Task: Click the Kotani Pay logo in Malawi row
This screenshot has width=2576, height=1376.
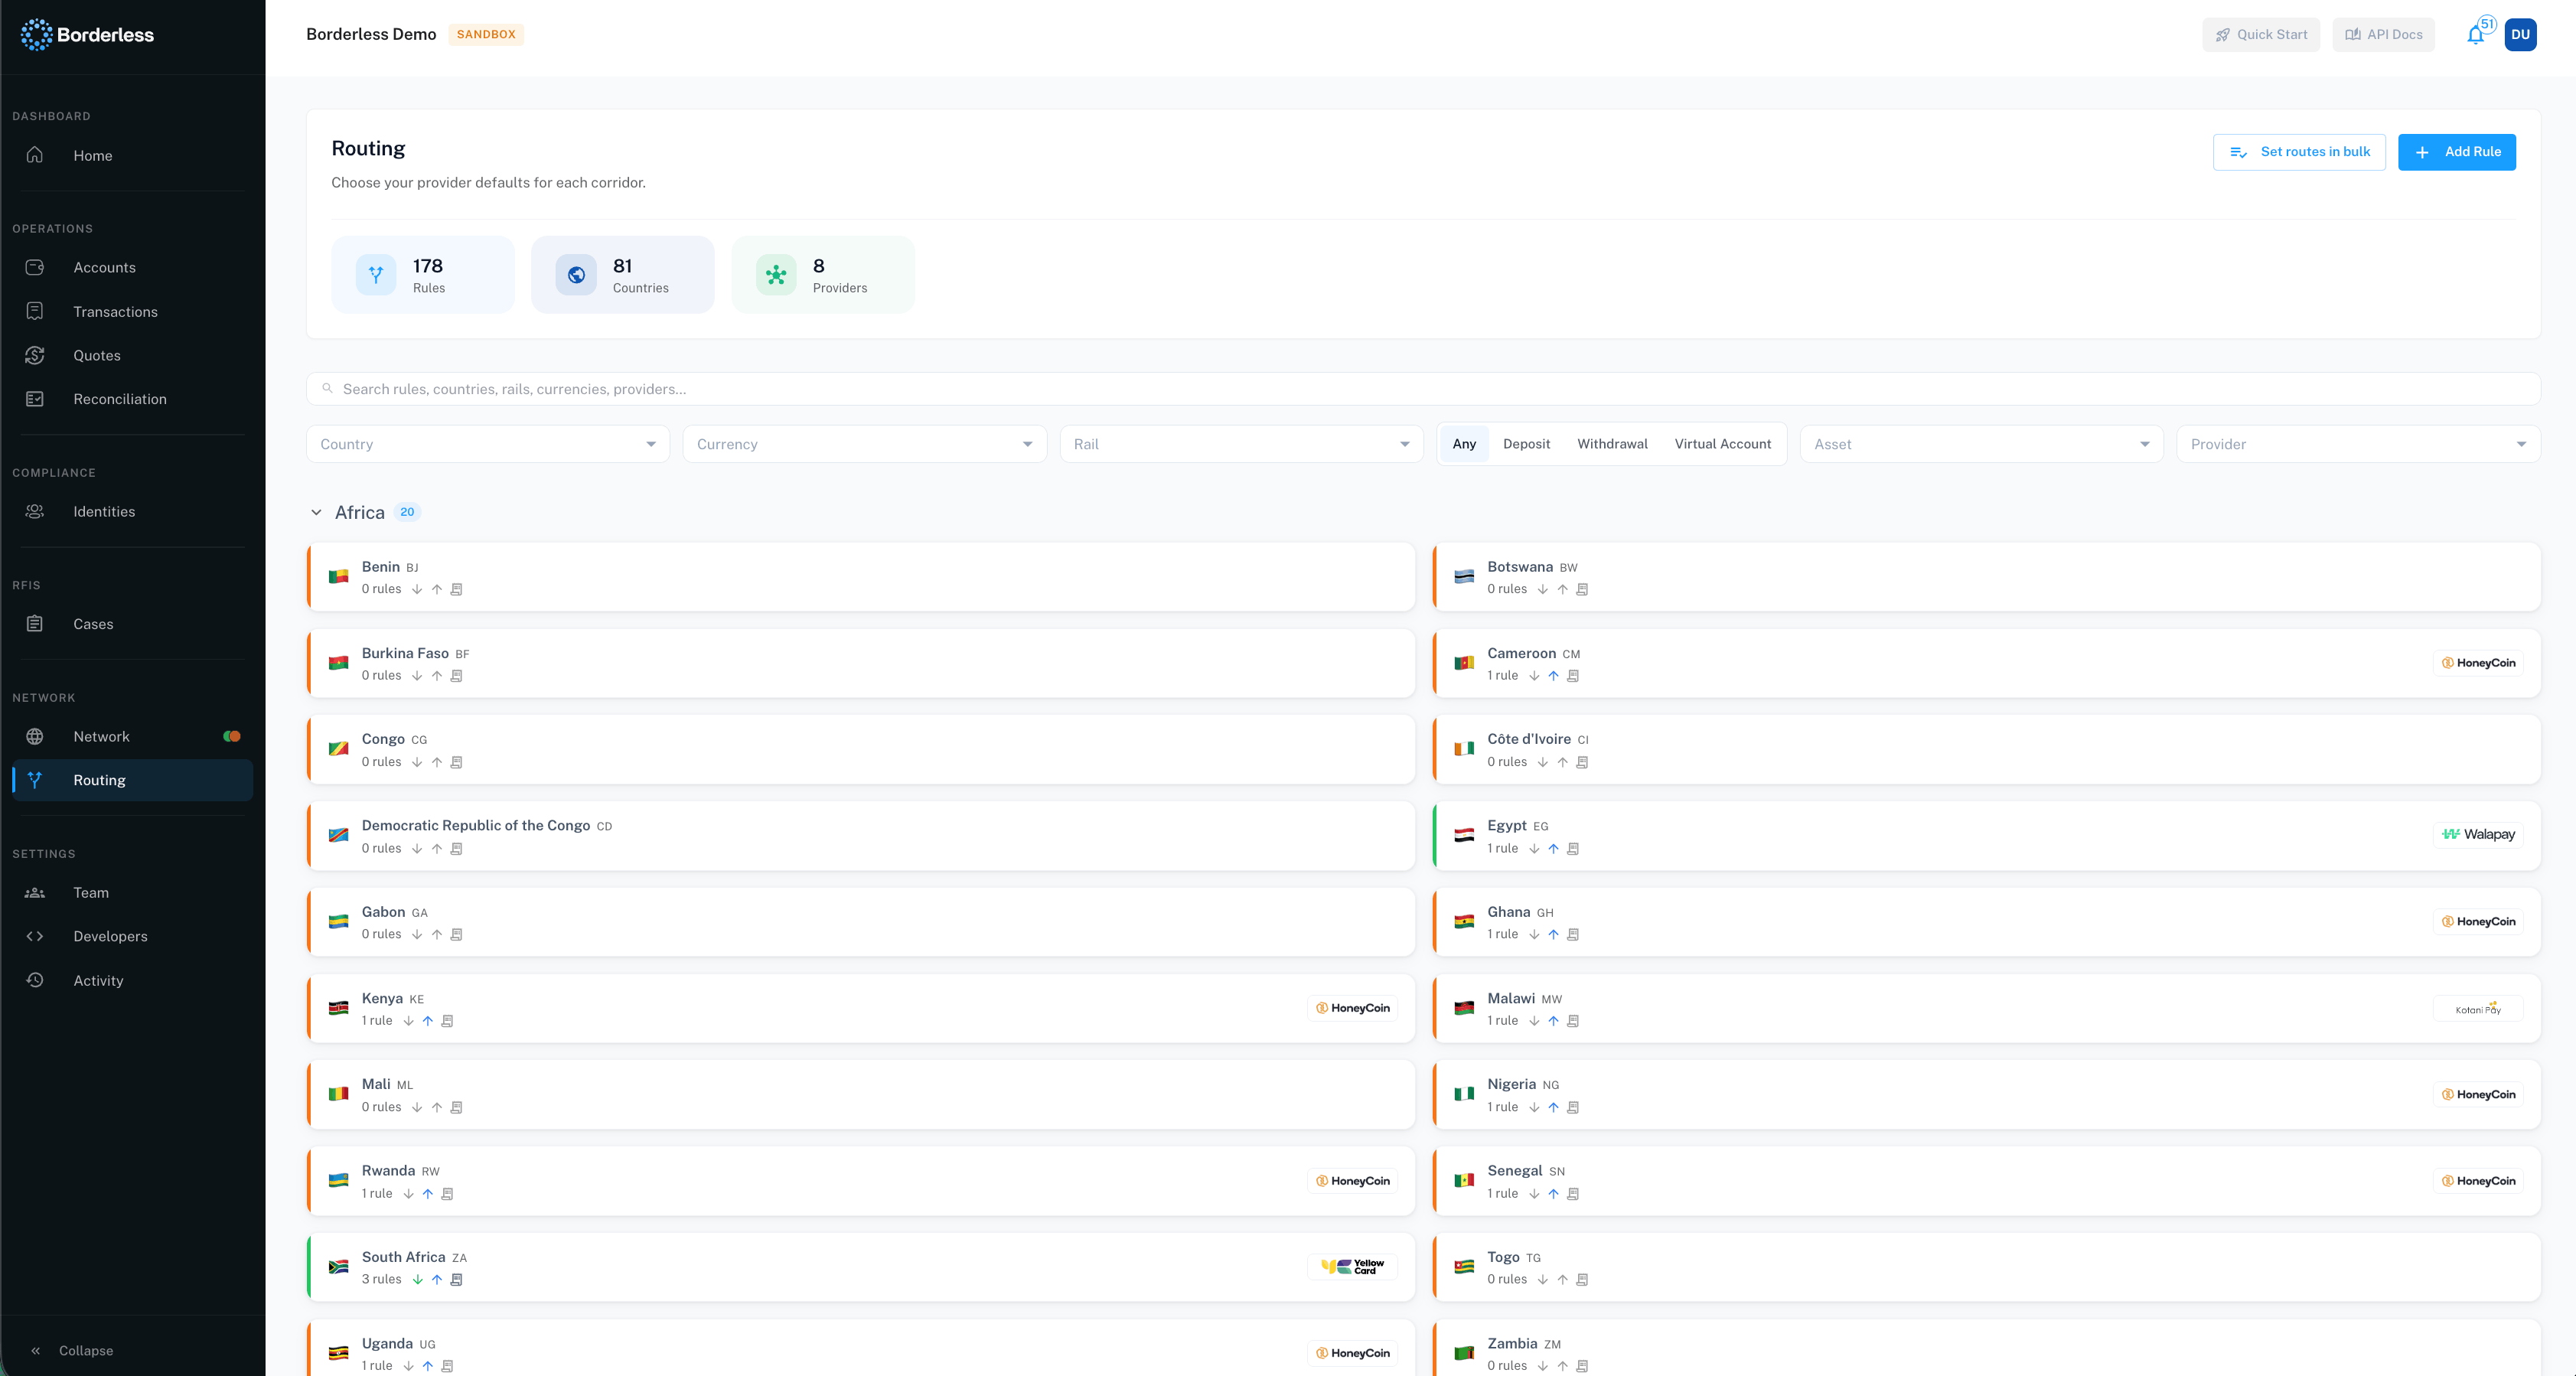Action: pos(2478,1008)
